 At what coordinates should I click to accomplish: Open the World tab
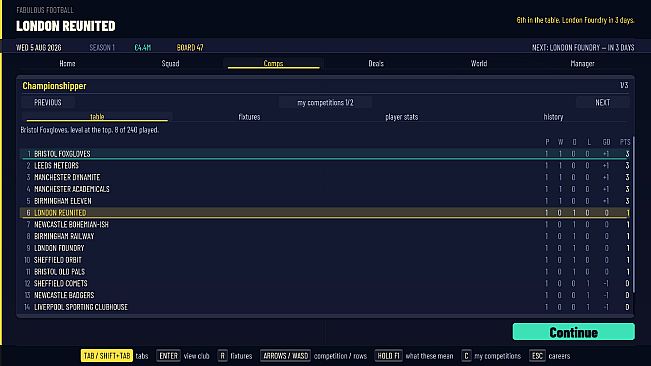pos(479,63)
